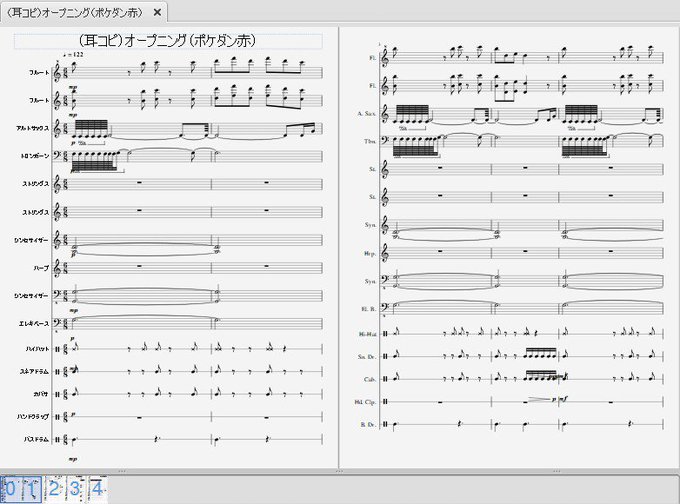Click the カバサ instrument label
Image resolution: width=680 pixels, height=504 pixels.
[x=42, y=394]
